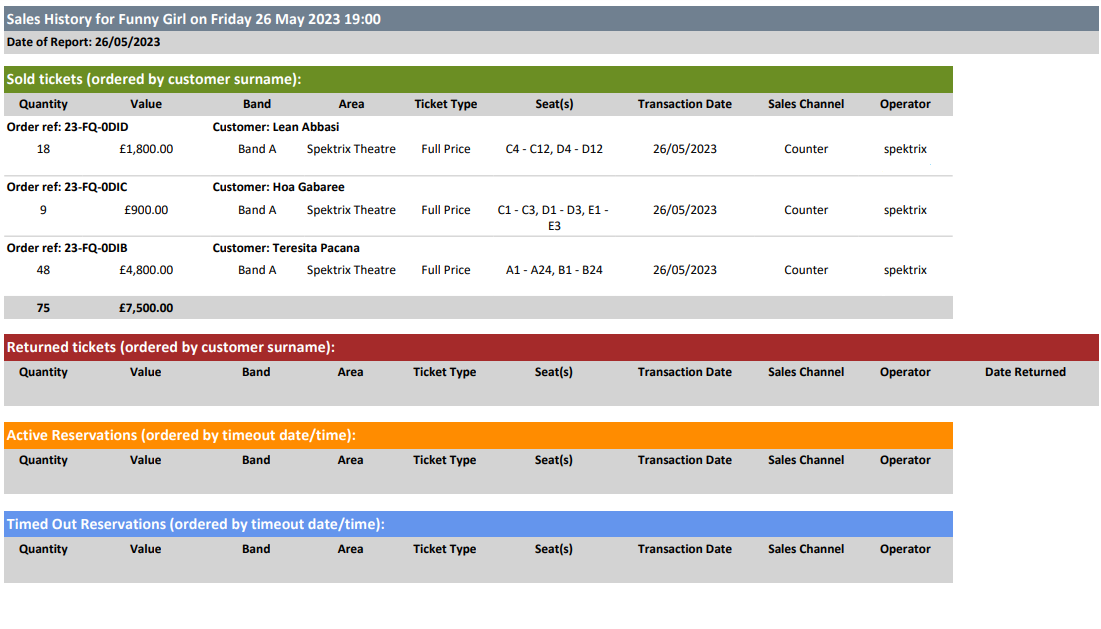Click the report title Sales History for Funny Girl
This screenshot has width=1101, height=629.
(194, 19)
